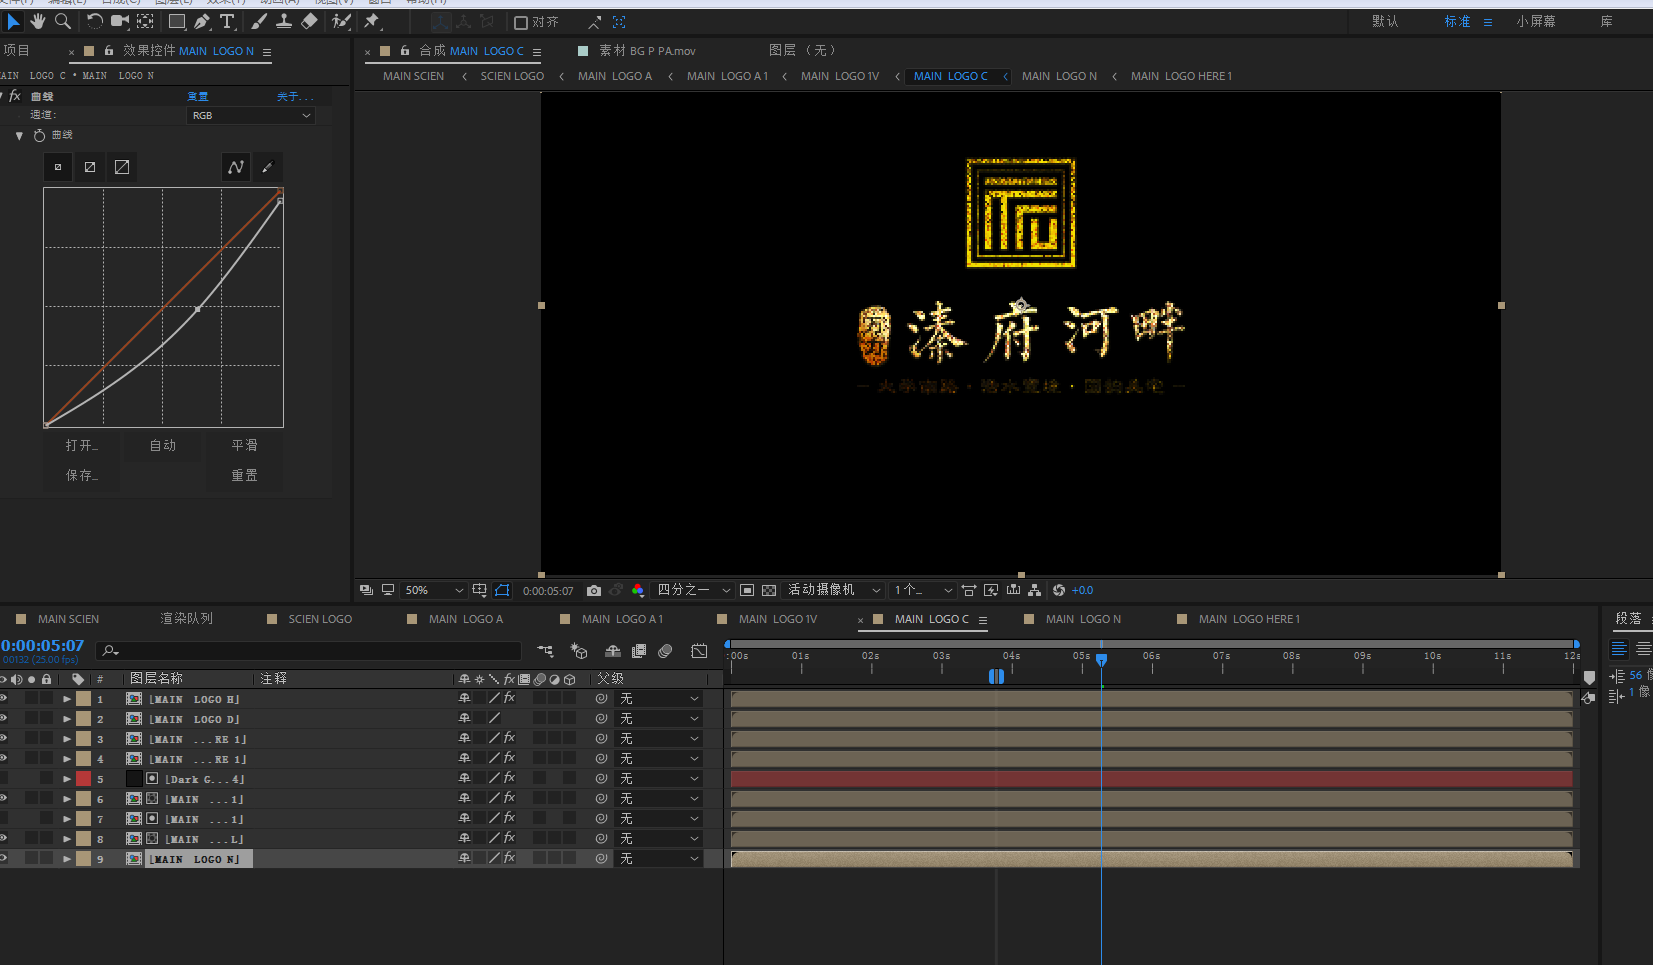Select the Horizontal Type tool
Image resolution: width=1653 pixels, height=965 pixels.
point(227,21)
